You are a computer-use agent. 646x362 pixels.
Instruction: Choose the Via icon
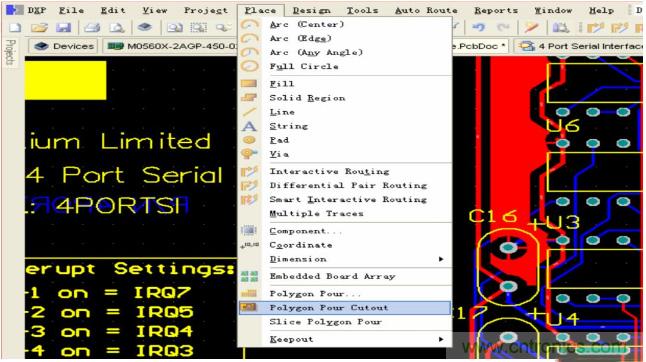click(x=249, y=154)
